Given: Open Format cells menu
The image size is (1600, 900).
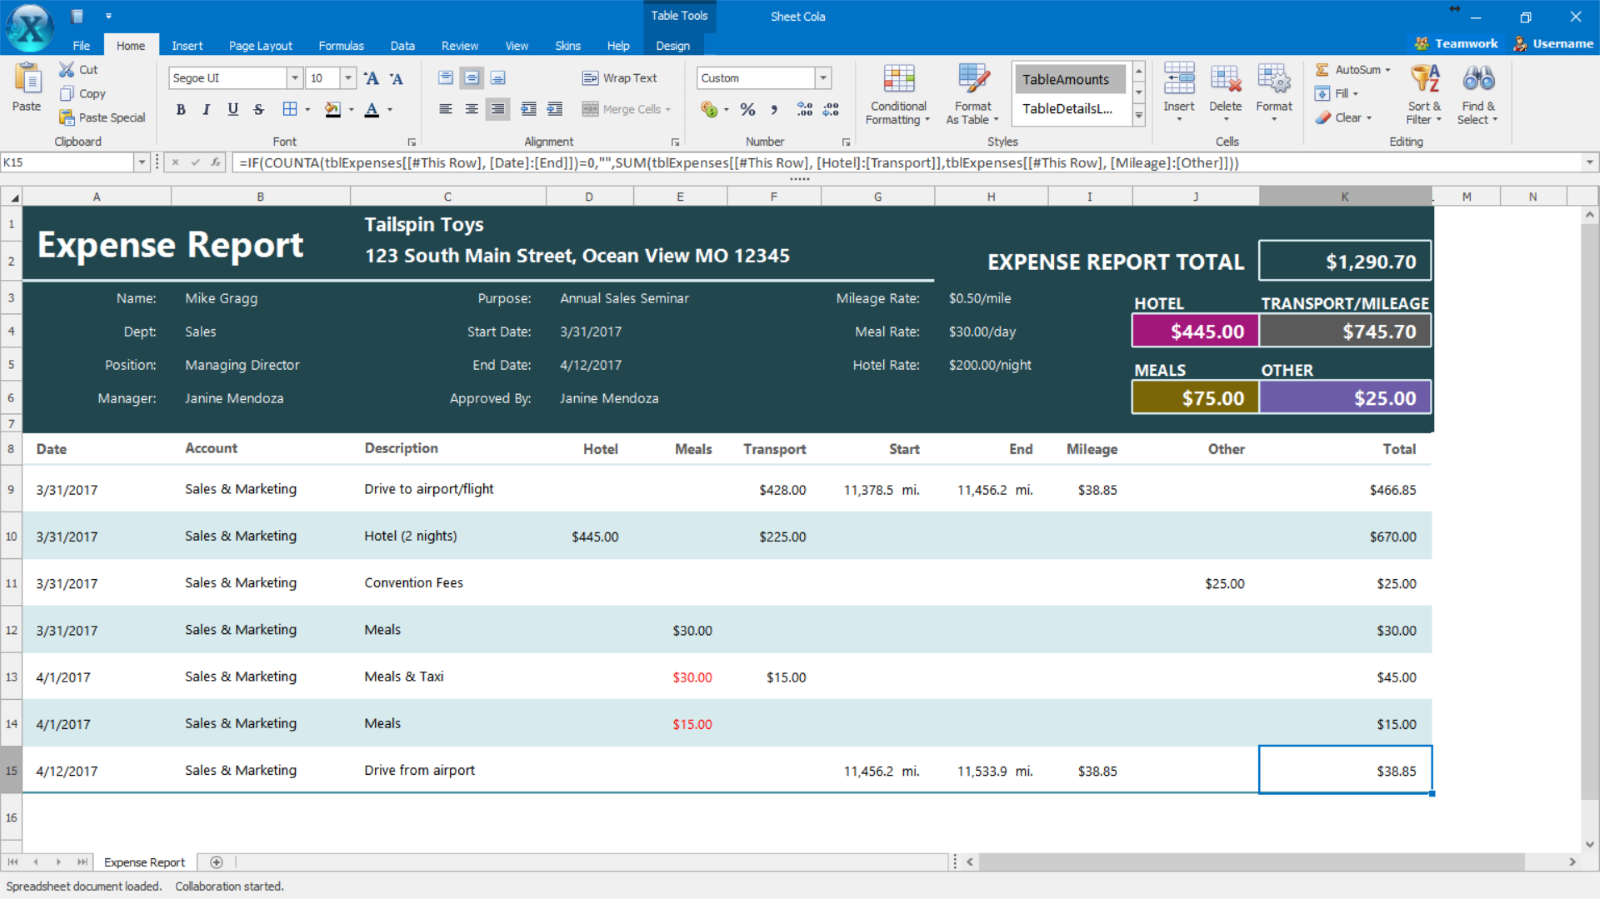Looking at the screenshot, I should 1274,92.
